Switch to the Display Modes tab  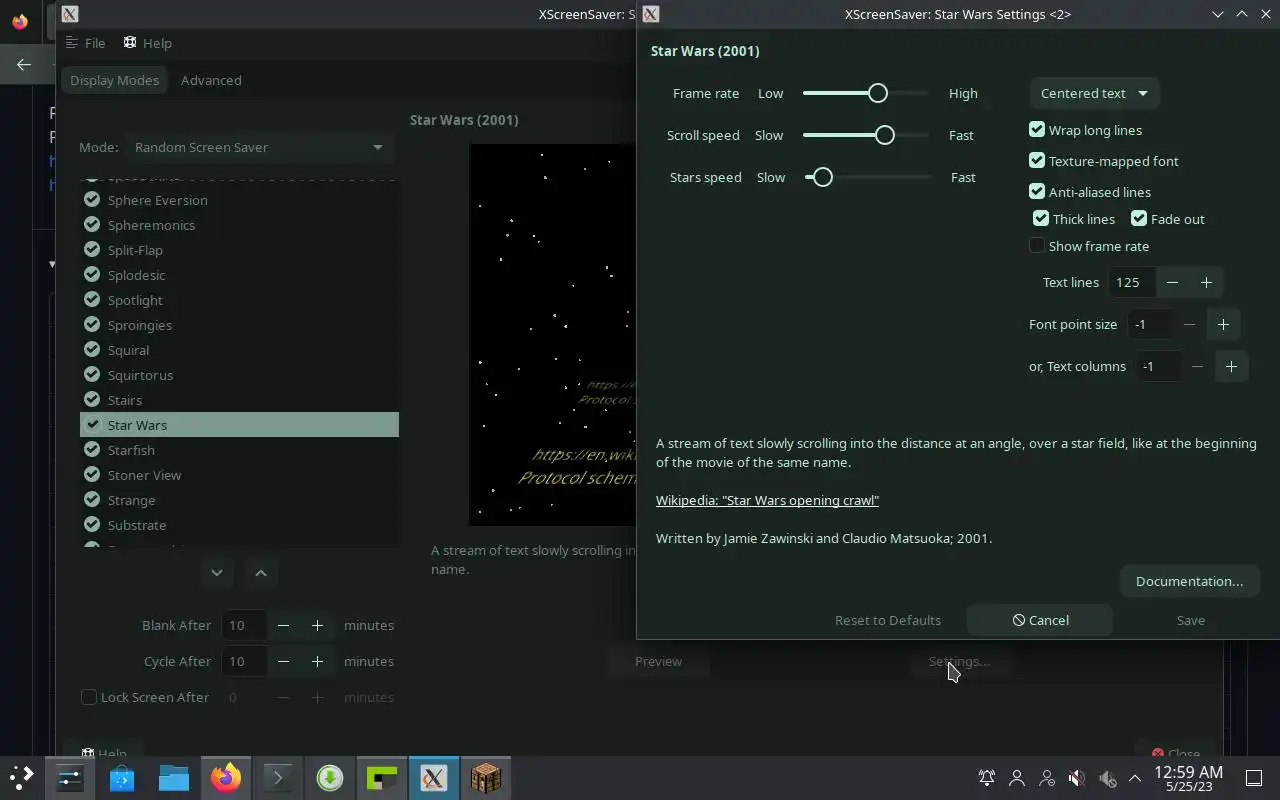[x=114, y=80]
